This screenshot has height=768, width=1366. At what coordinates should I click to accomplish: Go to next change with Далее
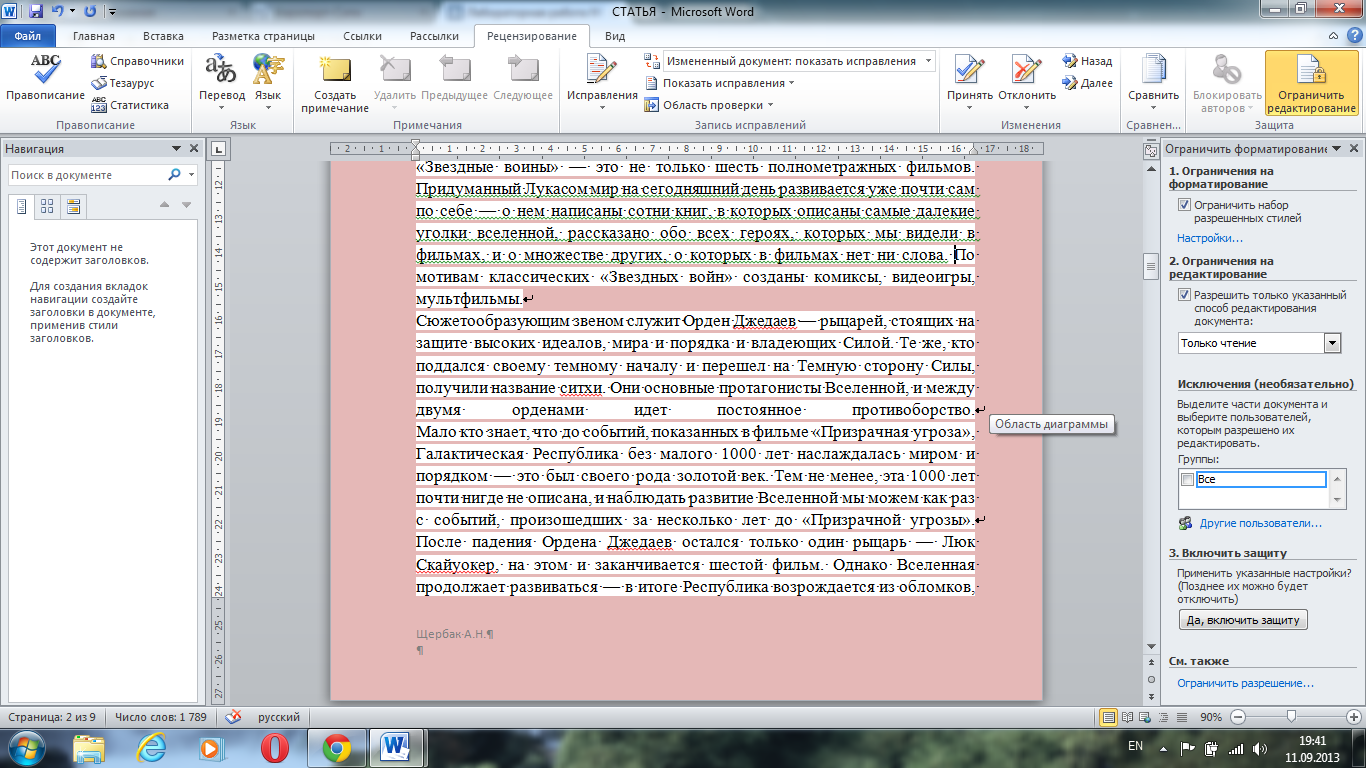[1087, 83]
